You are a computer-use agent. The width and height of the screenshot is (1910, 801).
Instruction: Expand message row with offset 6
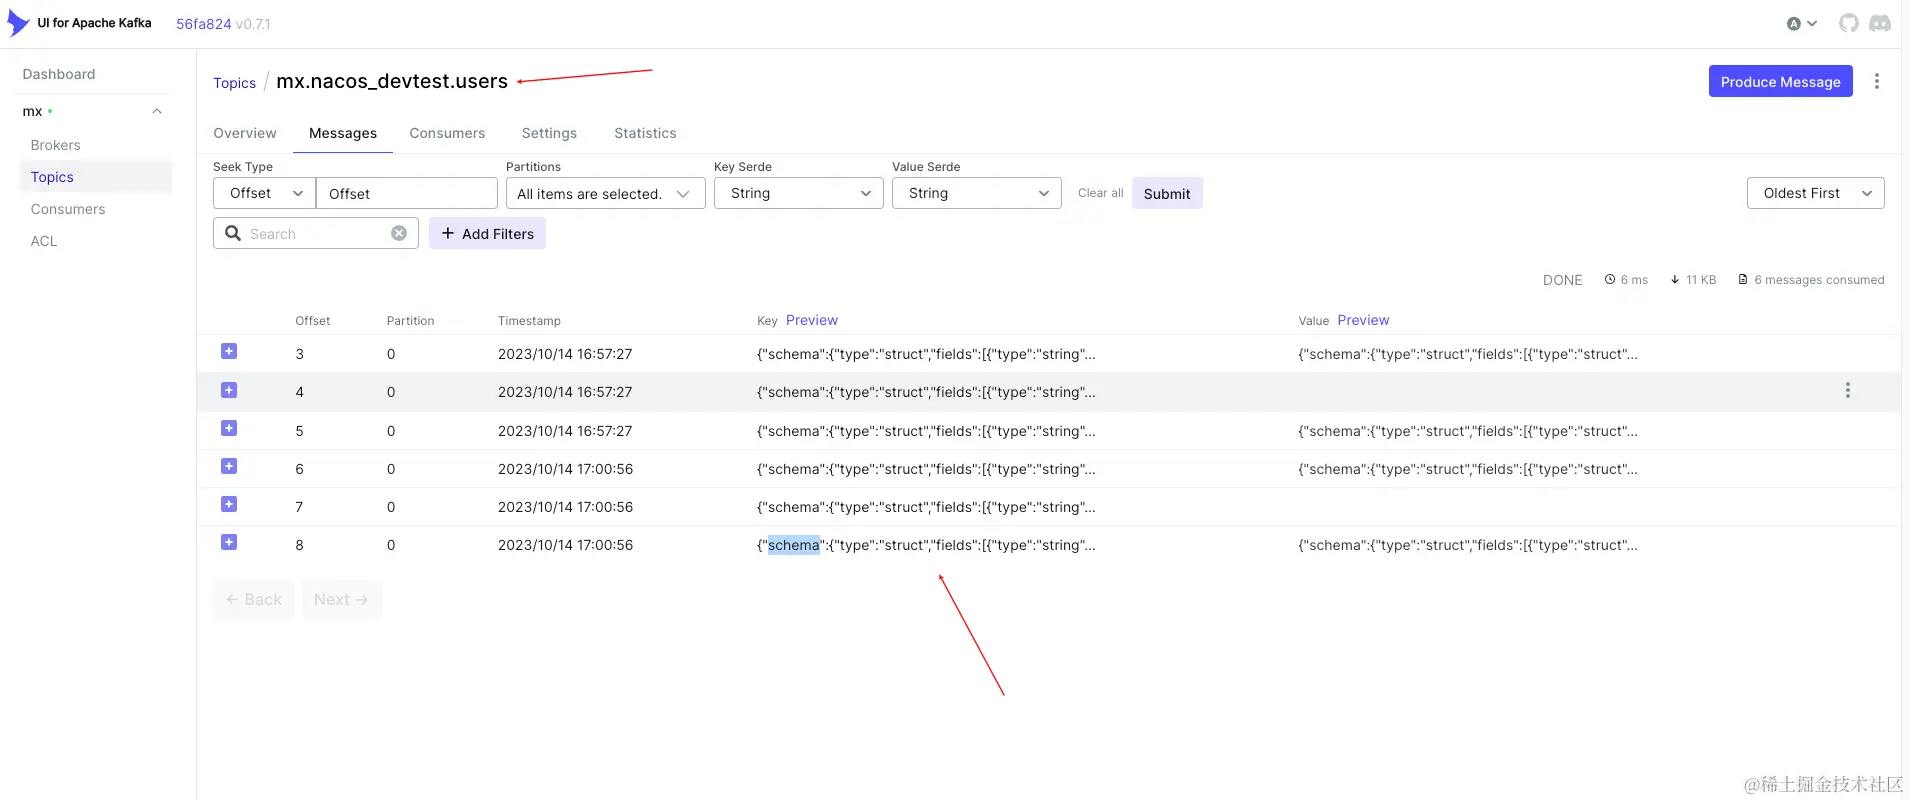point(229,466)
